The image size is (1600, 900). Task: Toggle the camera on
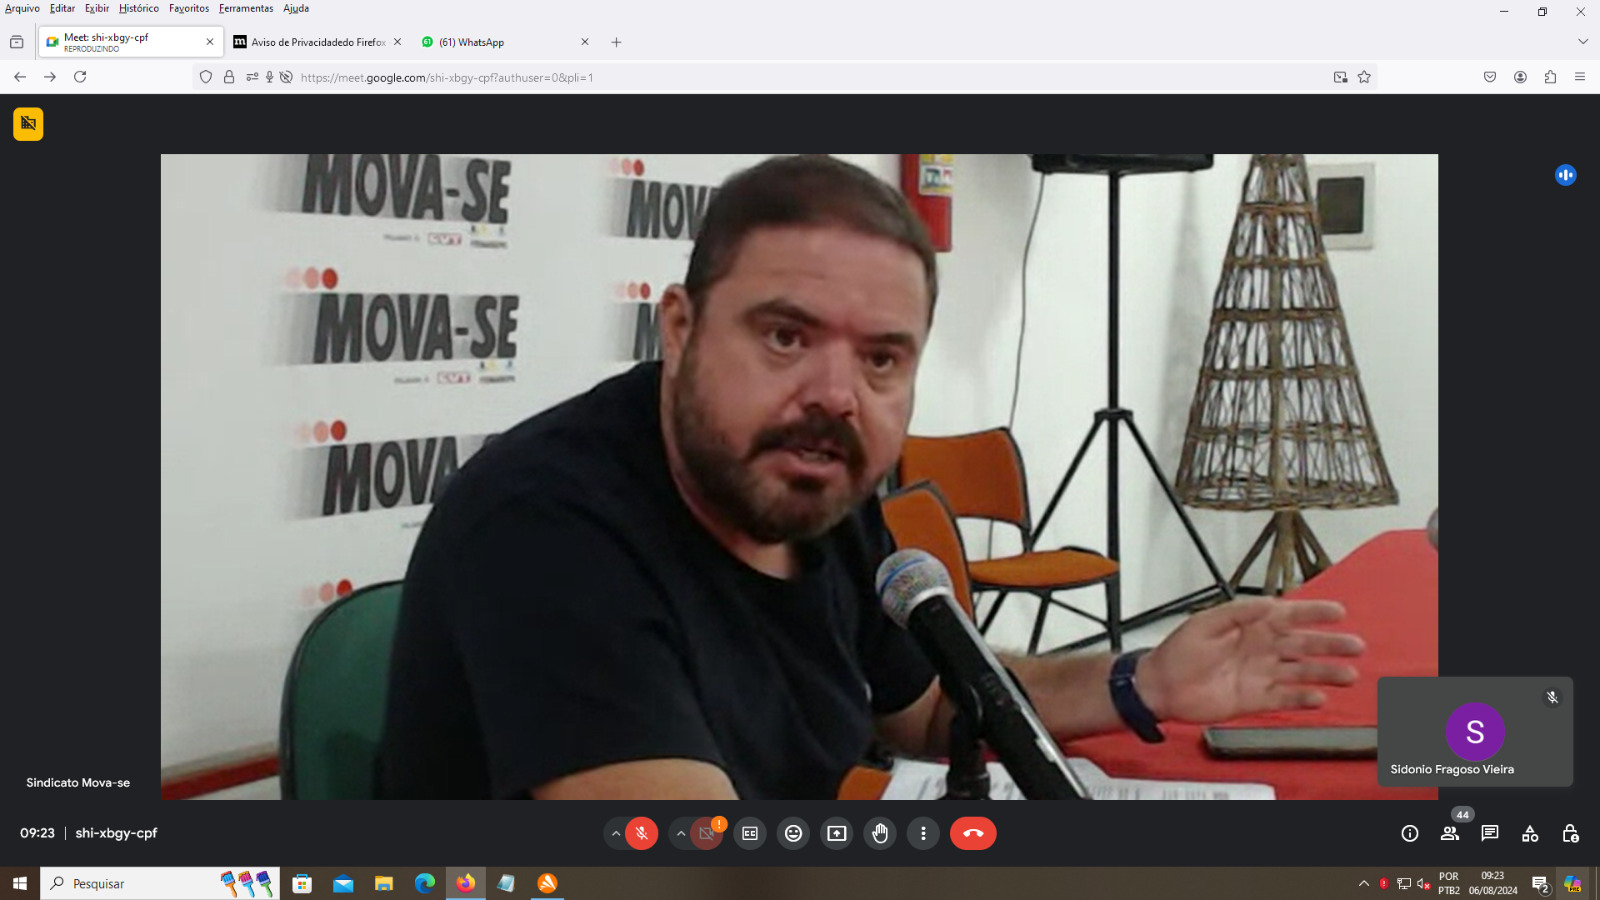(707, 833)
